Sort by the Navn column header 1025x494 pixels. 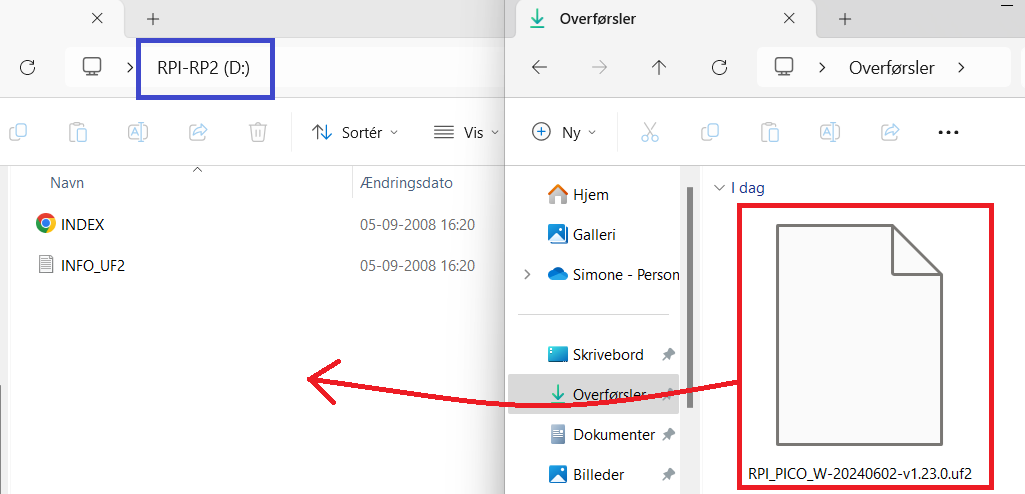coord(67,183)
